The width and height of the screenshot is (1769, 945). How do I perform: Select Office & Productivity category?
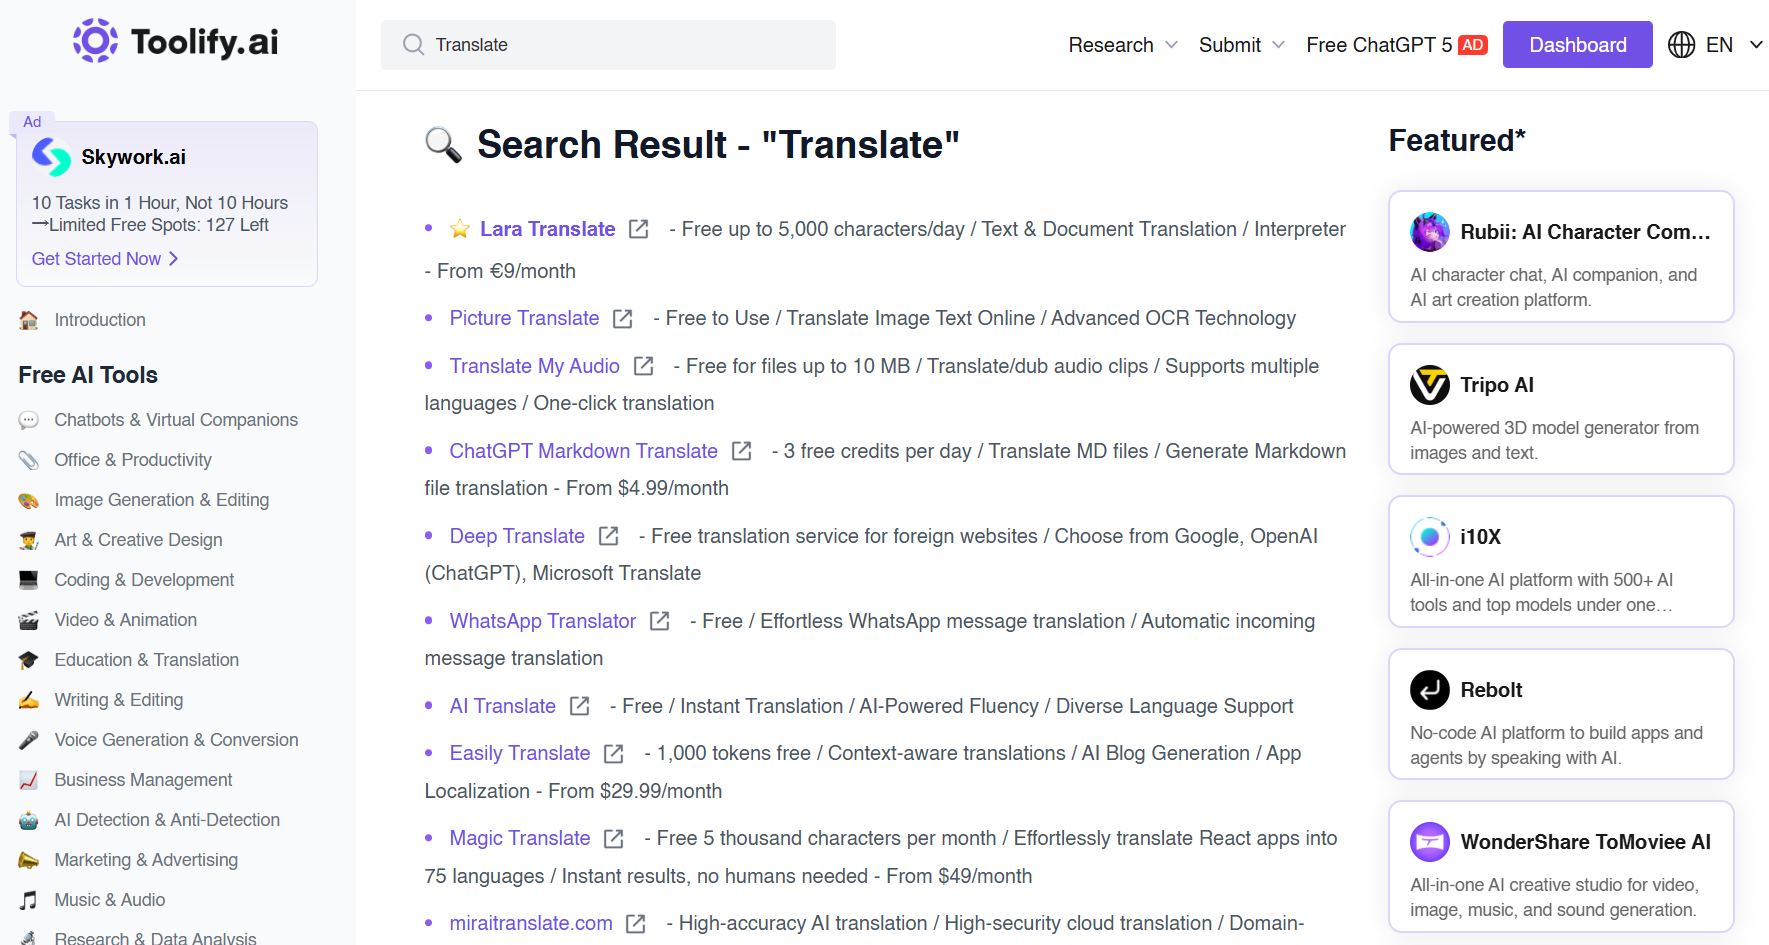(133, 460)
